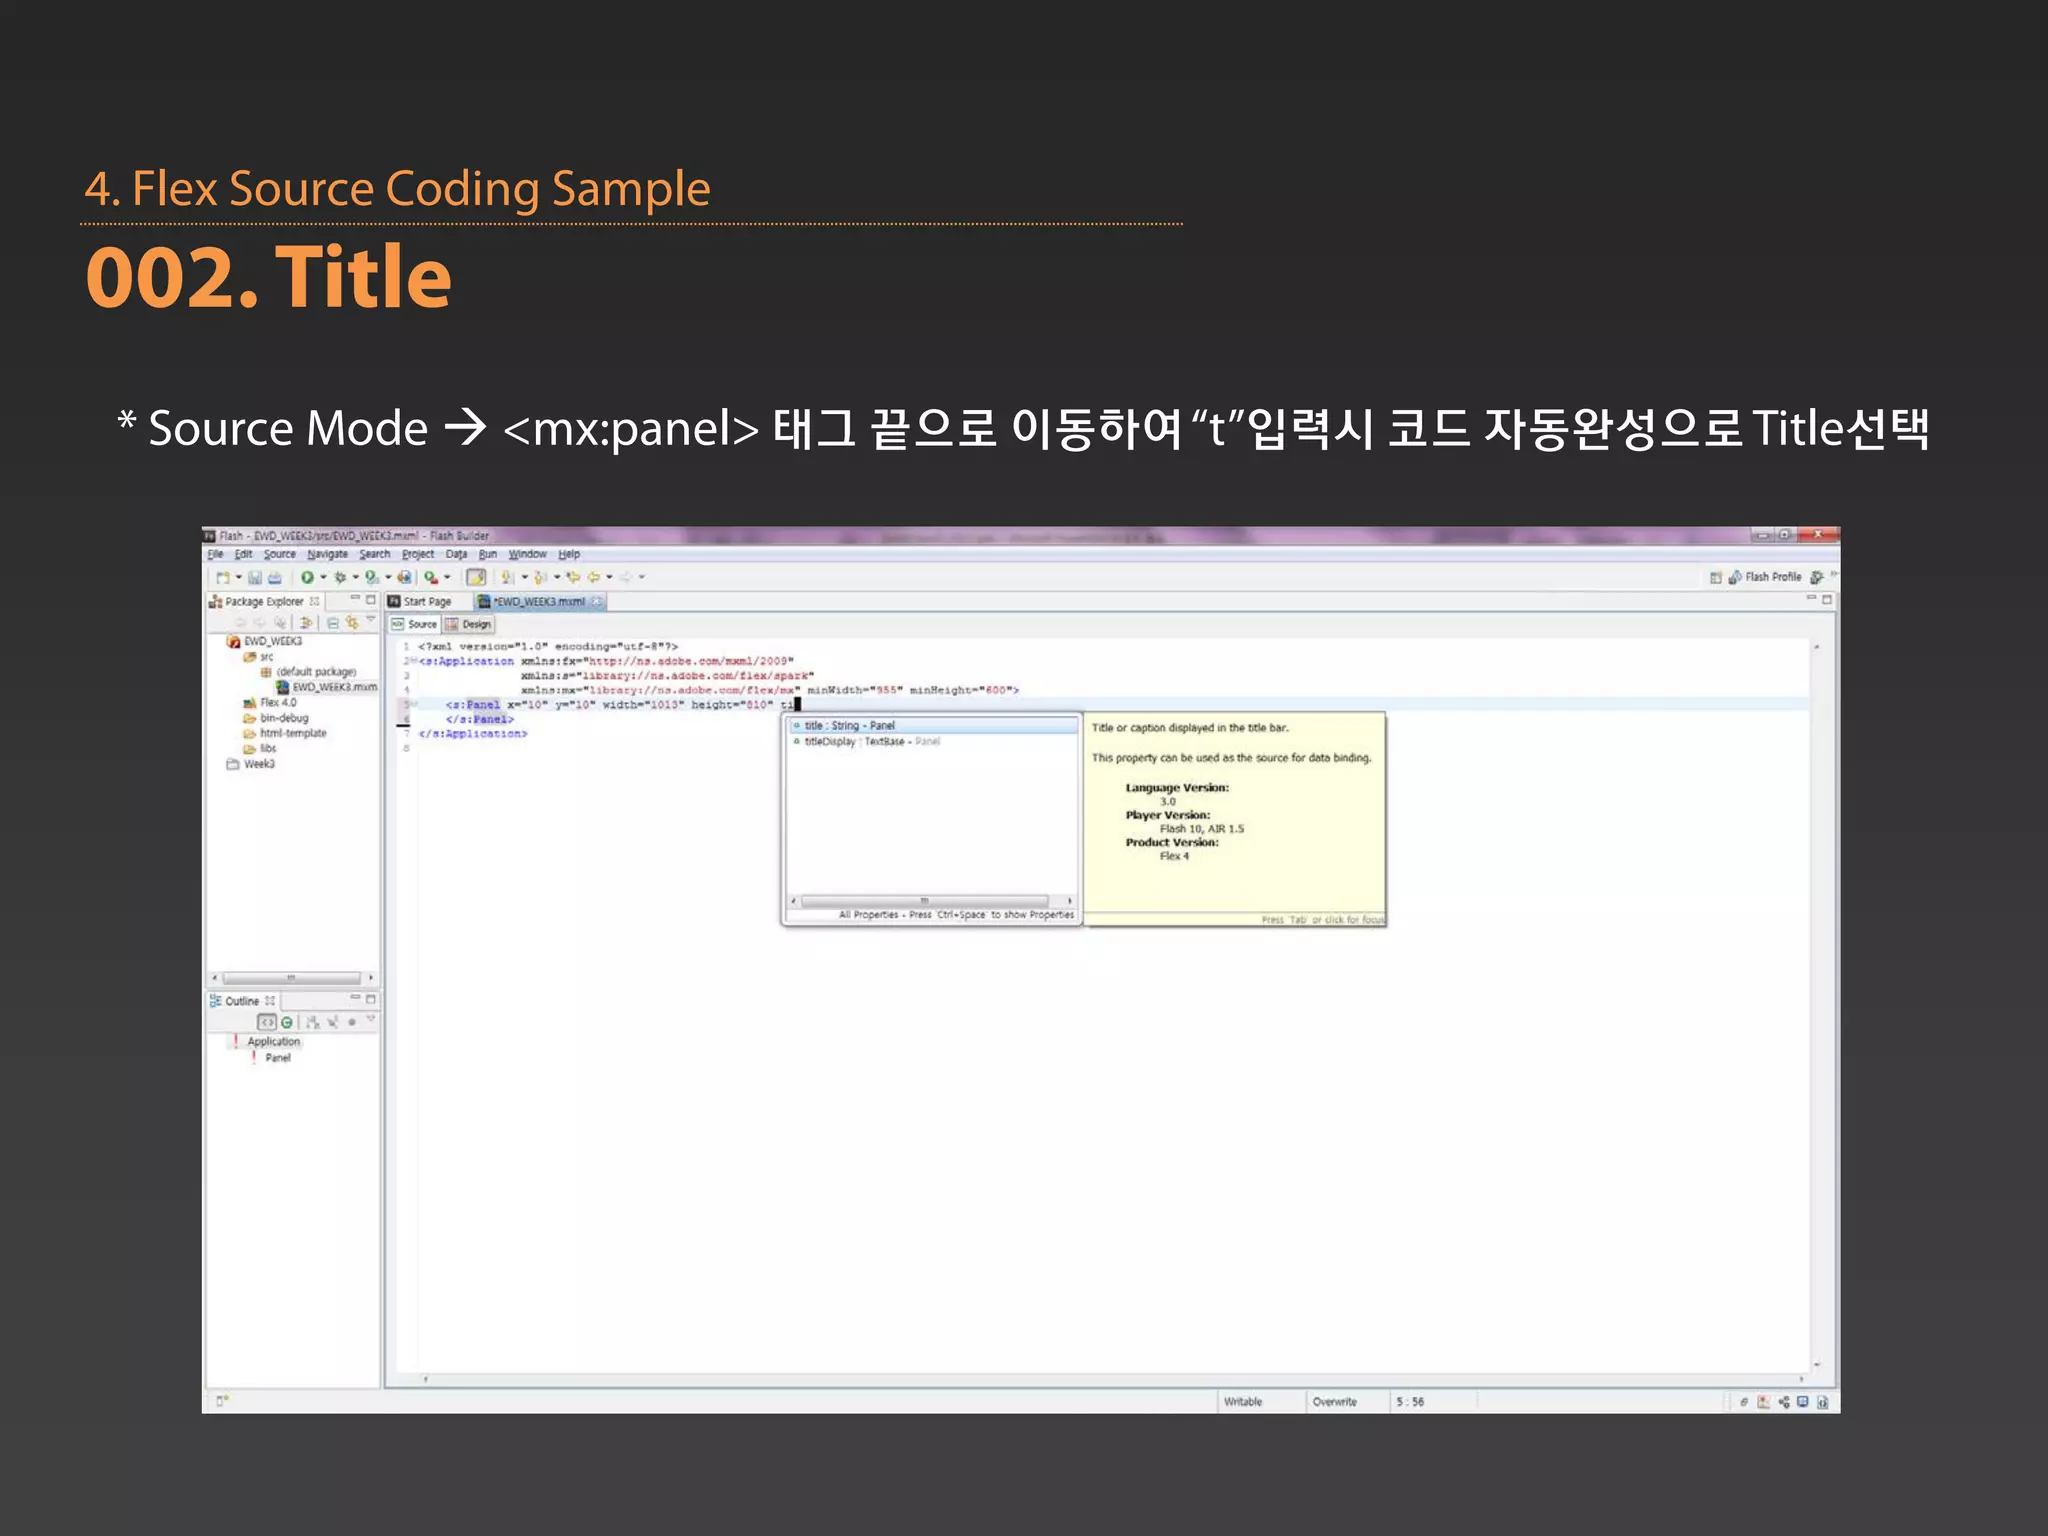Select the Flash Profile perspective button
The height and width of the screenshot is (1536, 2048).
coord(1765,577)
